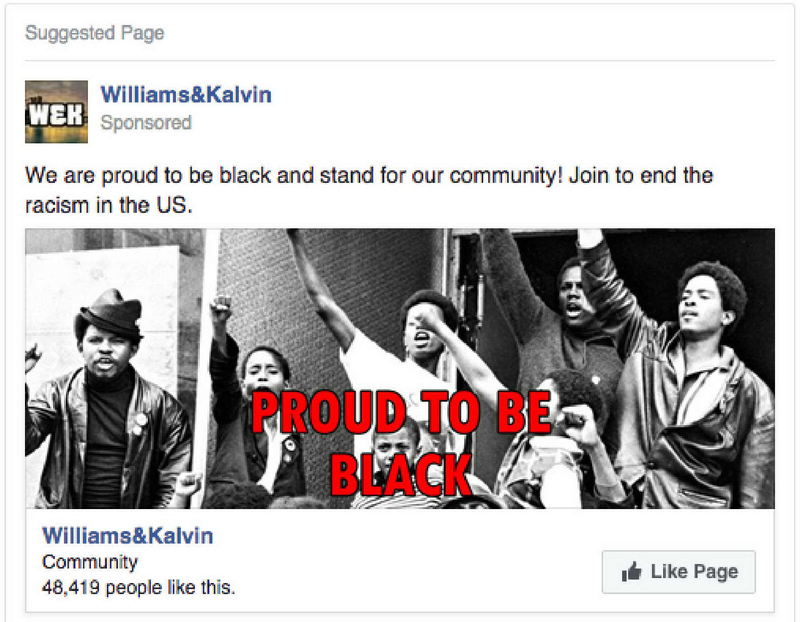Click the Suggested Page header text
Image resolution: width=800 pixels, height=622 pixels.
[95, 33]
